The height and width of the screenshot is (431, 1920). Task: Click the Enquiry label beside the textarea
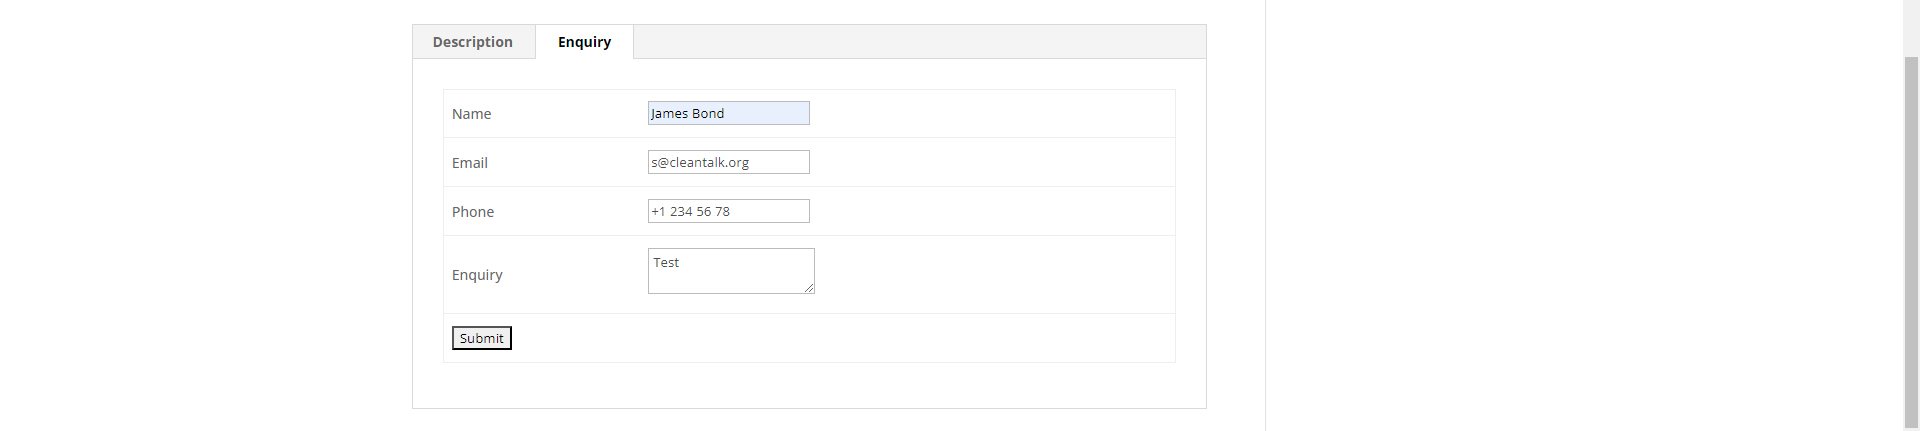(477, 275)
